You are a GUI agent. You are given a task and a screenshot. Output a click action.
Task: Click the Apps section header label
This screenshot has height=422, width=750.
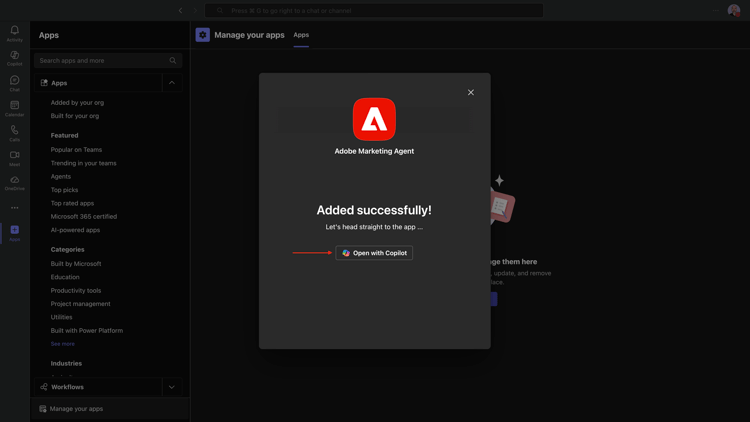59,83
